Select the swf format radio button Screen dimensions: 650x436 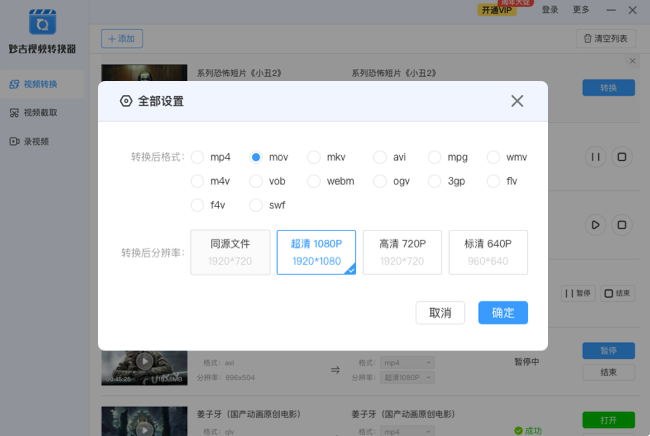tap(256, 205)
